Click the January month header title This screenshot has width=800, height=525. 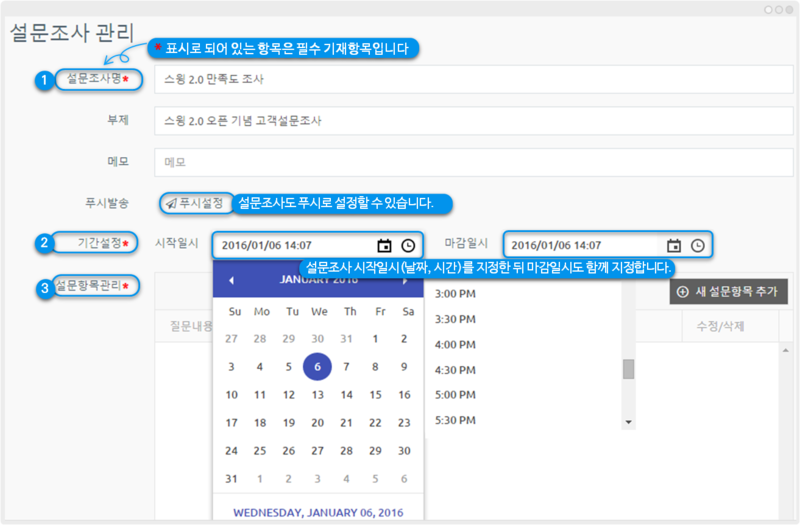(x=318, y=282)
